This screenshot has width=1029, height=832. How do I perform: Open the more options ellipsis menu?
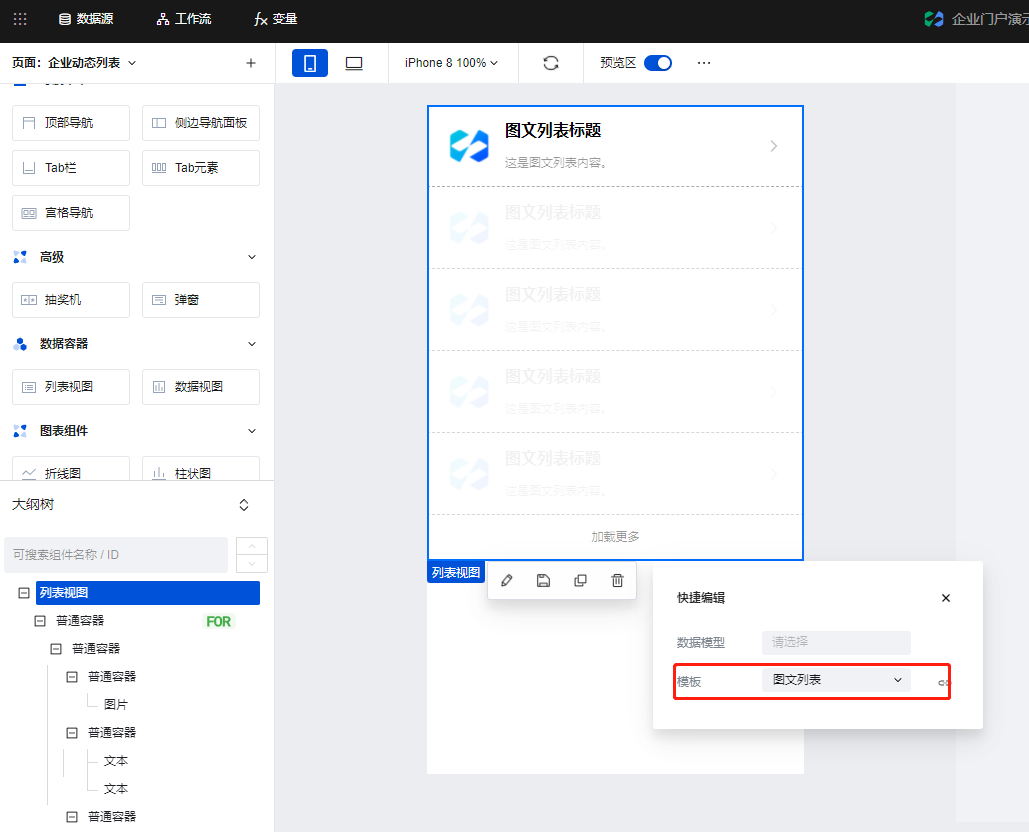coord(704,63)
